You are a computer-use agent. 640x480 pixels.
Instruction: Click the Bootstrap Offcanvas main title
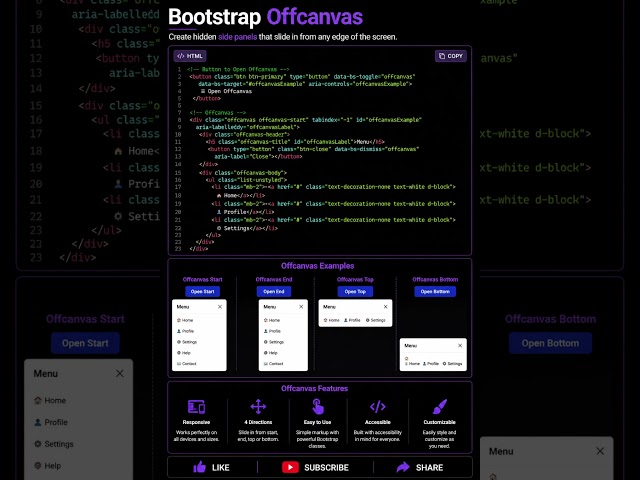[265, 17]
